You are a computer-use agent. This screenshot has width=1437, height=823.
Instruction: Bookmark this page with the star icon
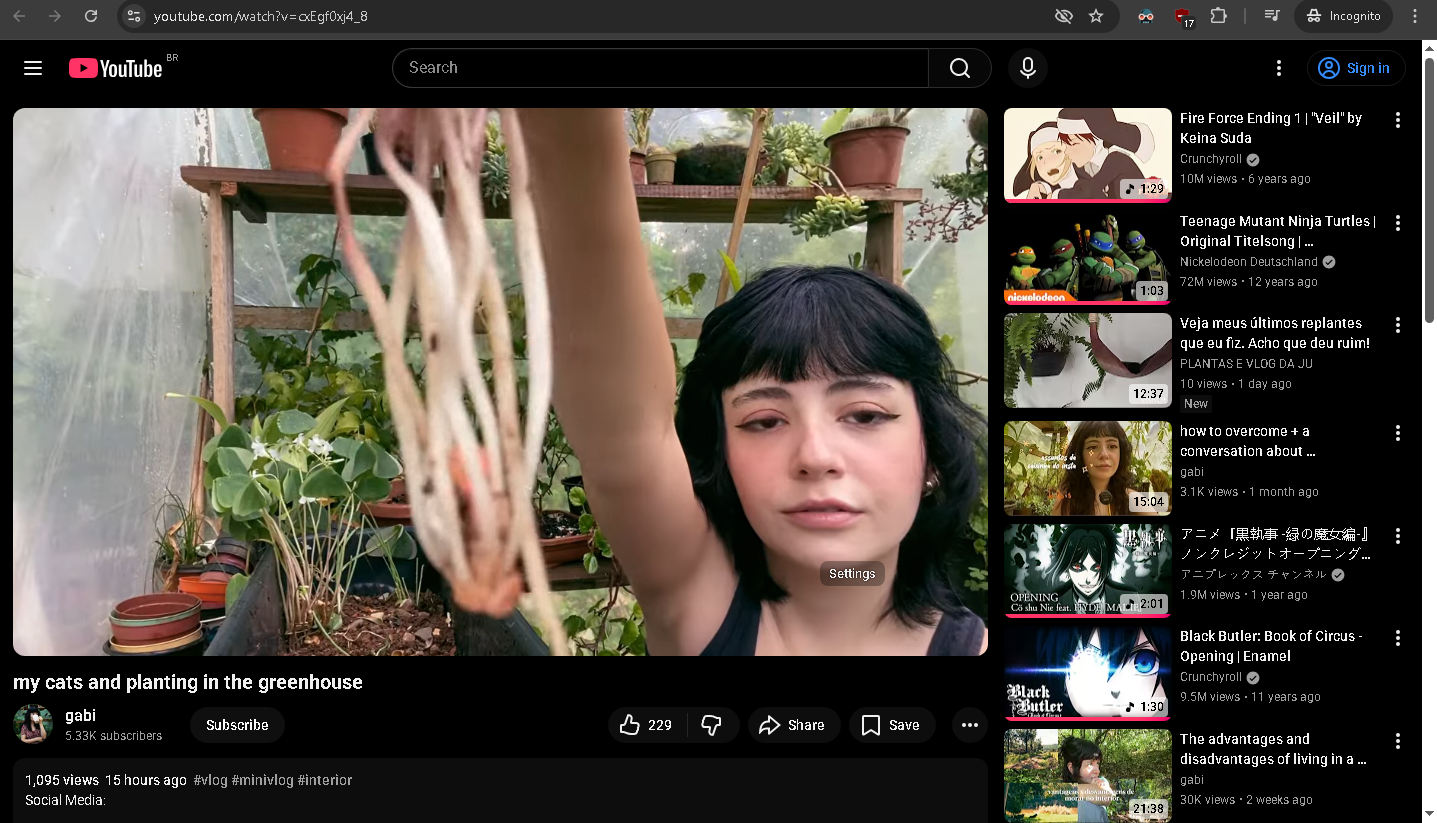[x=1096, y=16]
